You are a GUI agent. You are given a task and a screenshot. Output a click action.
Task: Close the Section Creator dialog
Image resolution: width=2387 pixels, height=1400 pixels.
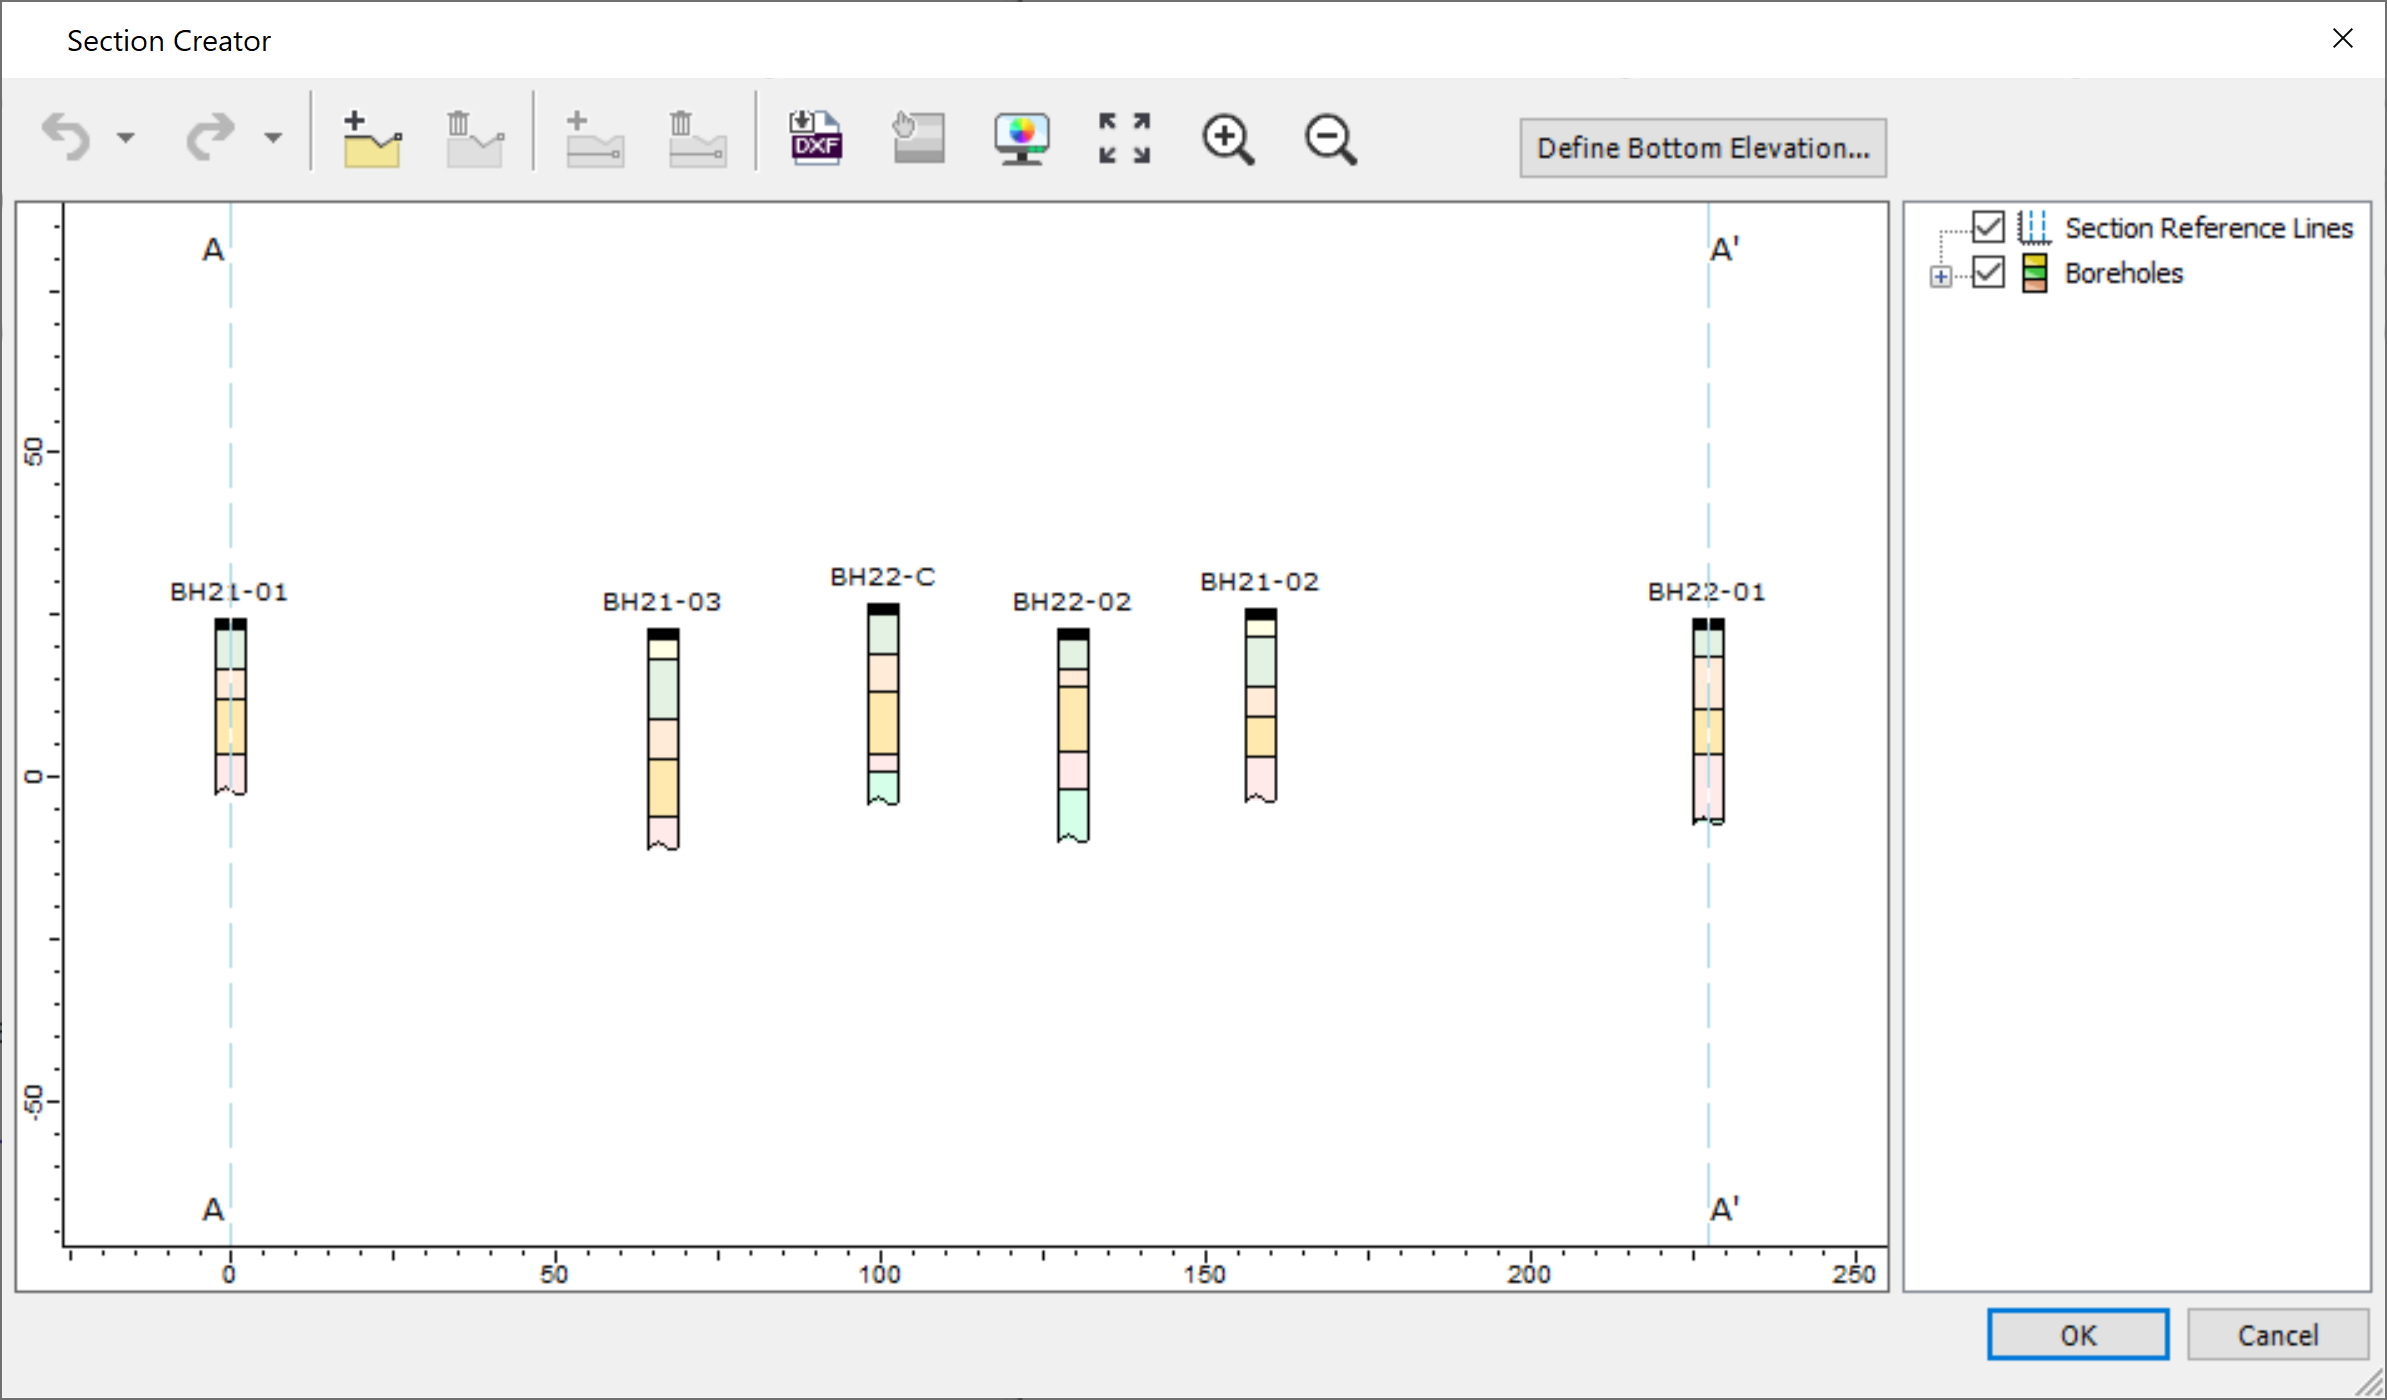point(2343,39)
